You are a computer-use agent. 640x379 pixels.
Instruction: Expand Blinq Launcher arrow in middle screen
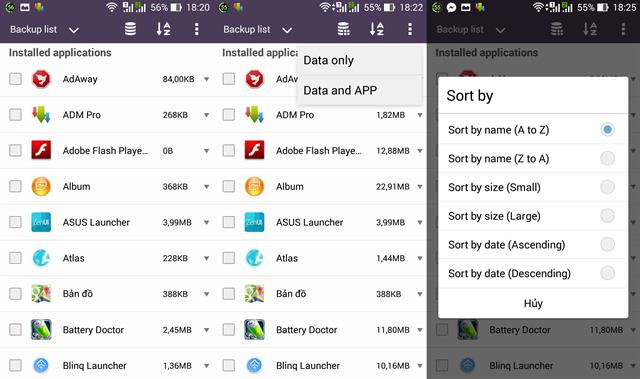tap(420, 366)
